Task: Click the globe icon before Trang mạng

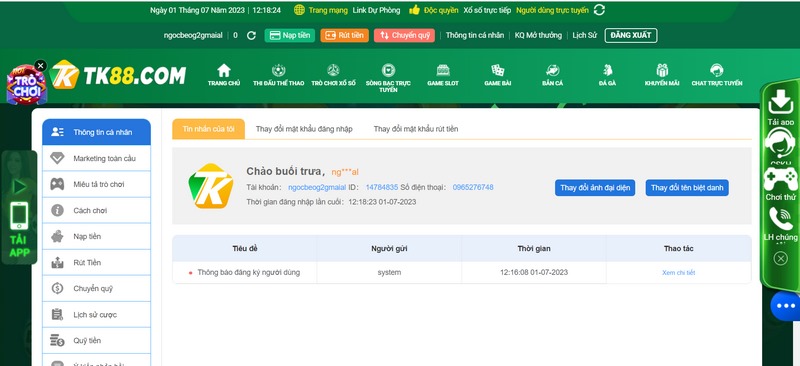Action: [x=299, y=10]
